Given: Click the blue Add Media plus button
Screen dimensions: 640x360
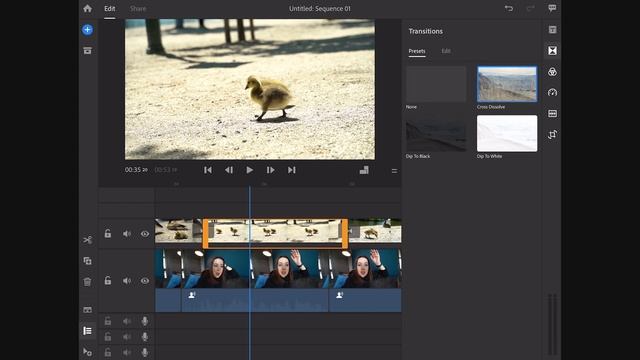Looking at the screenshot, I should coord(87,29).
